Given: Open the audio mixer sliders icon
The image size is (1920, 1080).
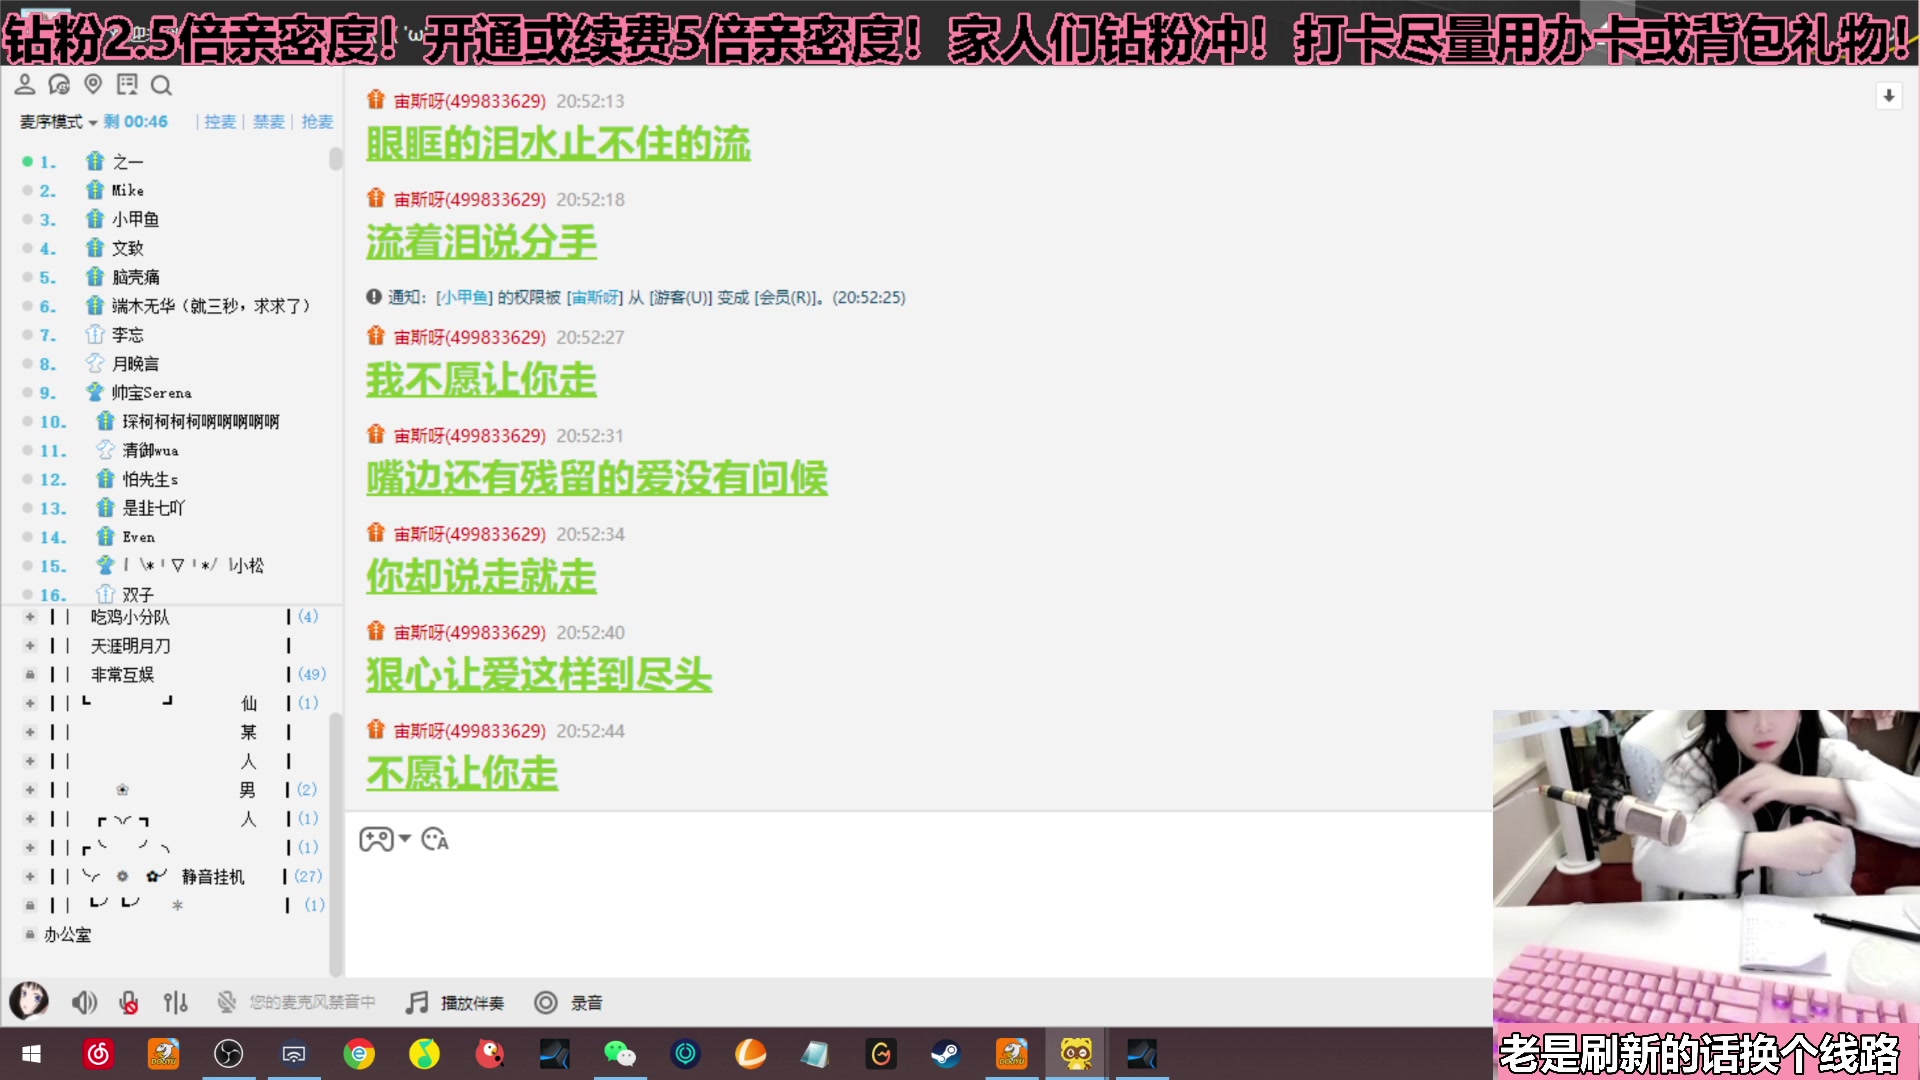Looking at the screenshot, I should click(x=175, y=1002).
